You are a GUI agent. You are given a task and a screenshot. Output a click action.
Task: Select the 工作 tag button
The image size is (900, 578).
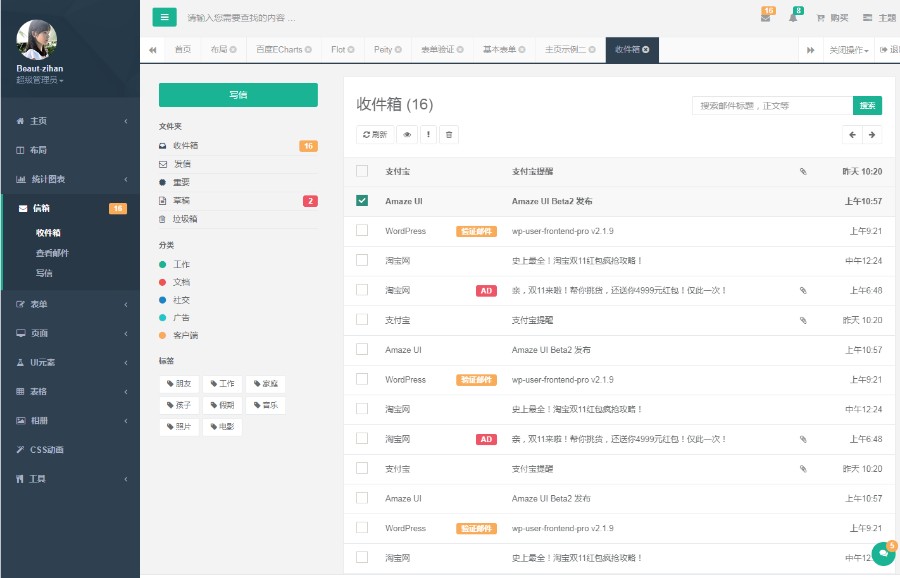(x=222, y=383)
